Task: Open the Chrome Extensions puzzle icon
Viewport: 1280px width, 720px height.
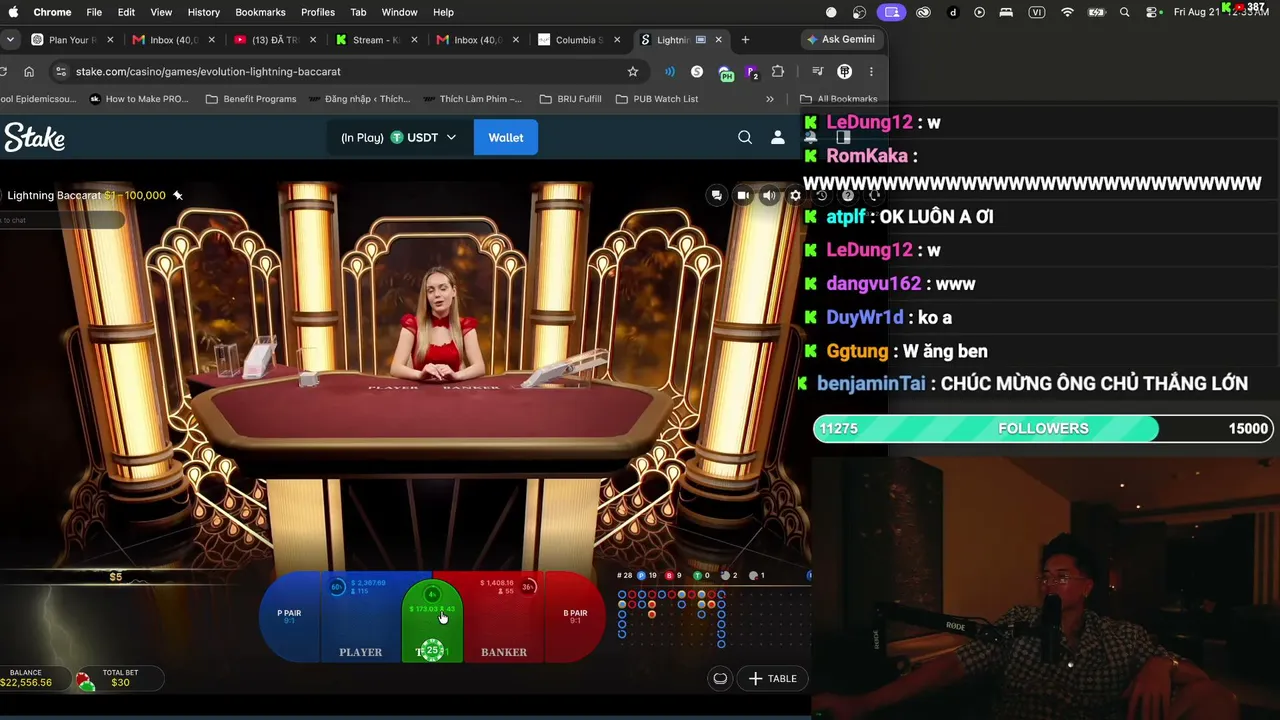Action: pyautogui.click(x=778, y=71)
